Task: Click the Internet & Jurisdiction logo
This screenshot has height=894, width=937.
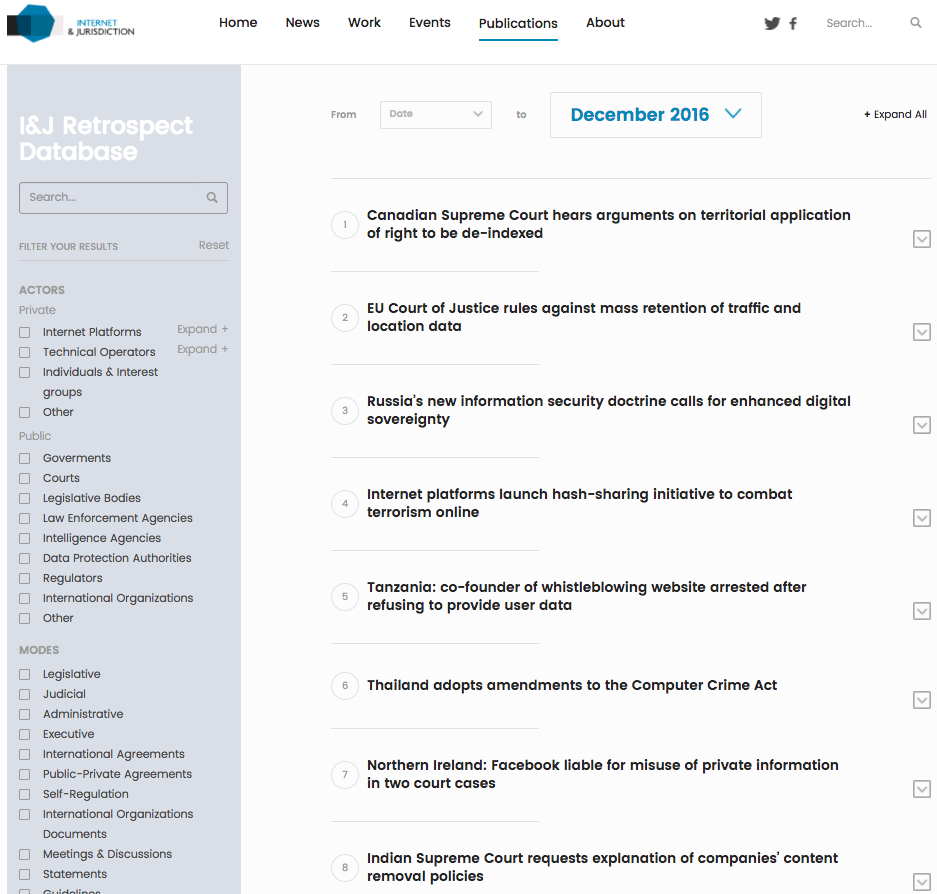Action: click(71, 24)
